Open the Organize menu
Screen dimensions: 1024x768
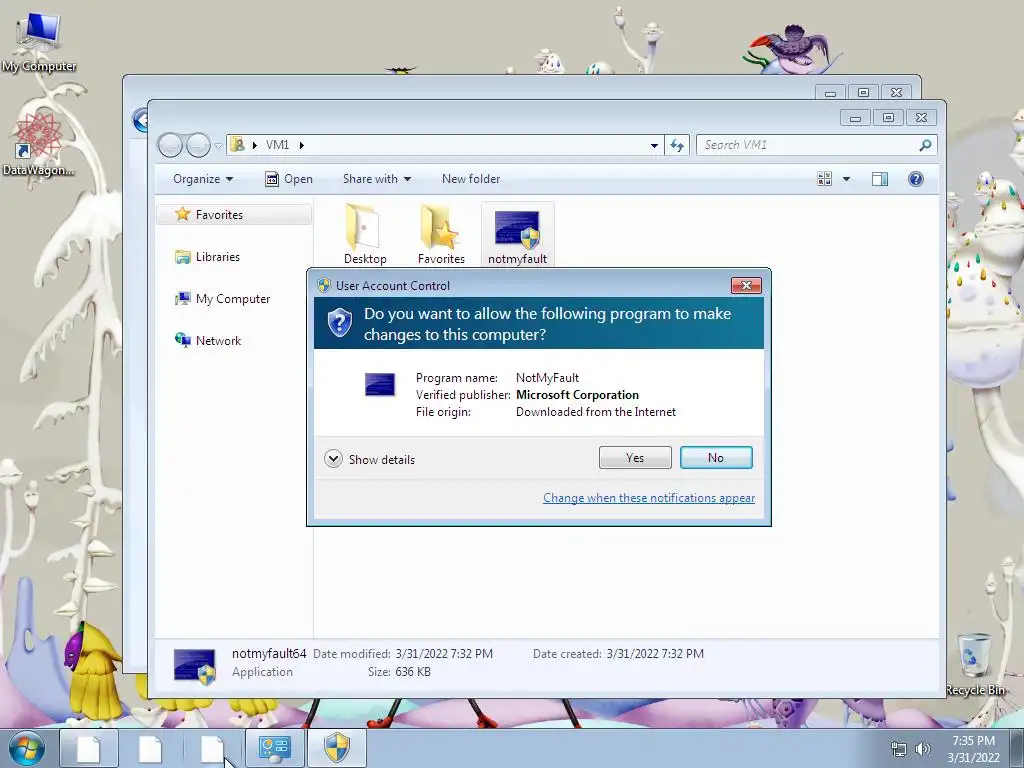pyautogui.click(x=202, y=179)
